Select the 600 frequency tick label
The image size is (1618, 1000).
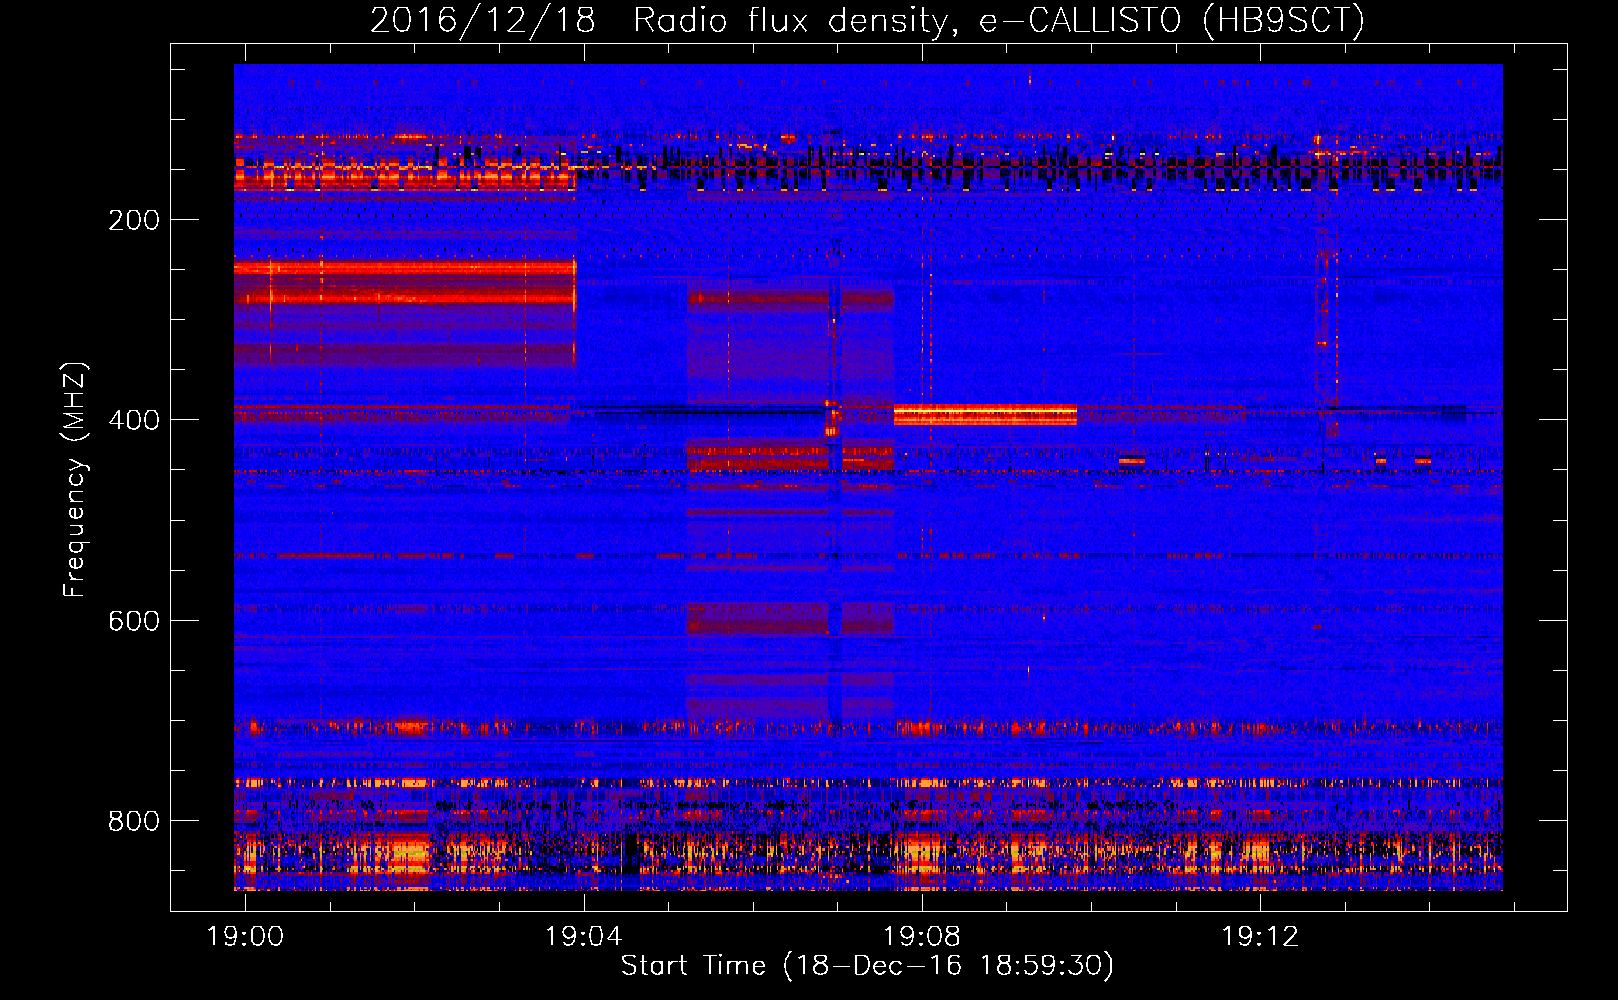pos(134,621)
